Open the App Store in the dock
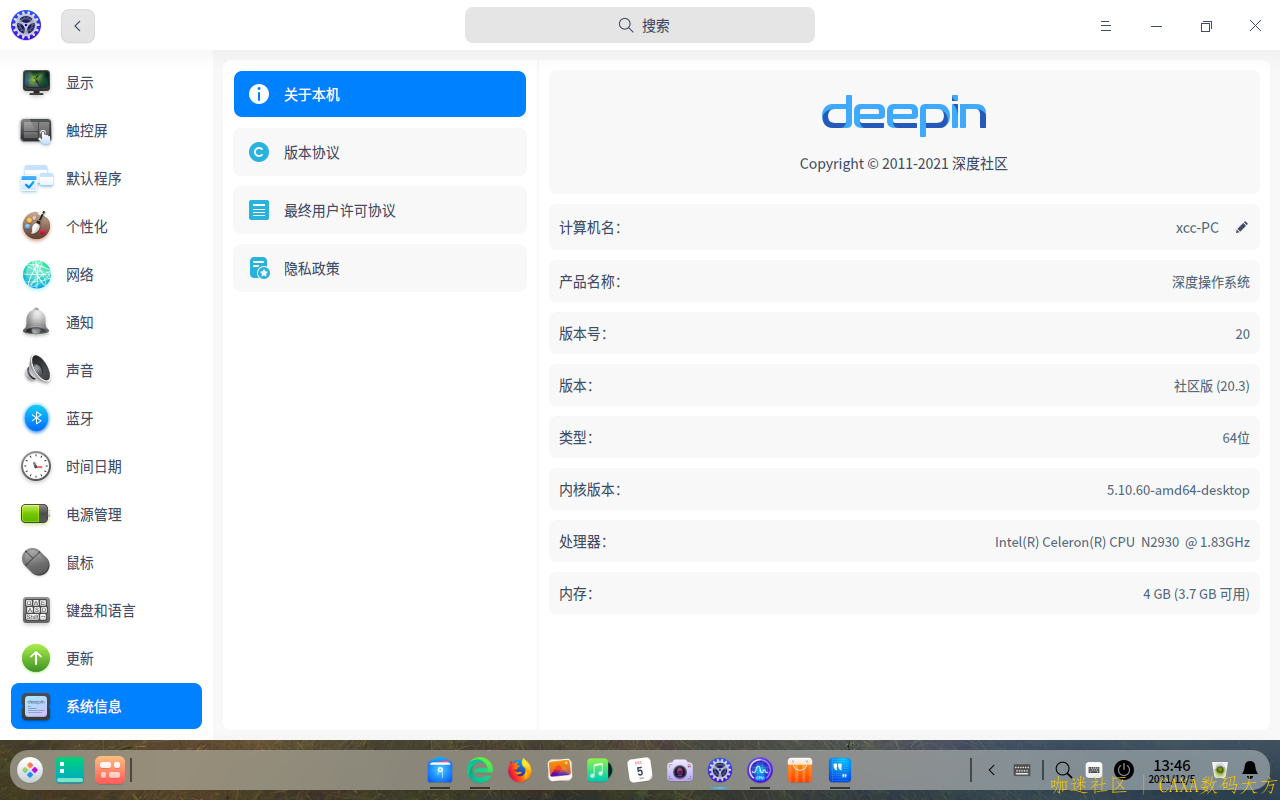Screen dimensions: 1280x800 click(800, 770)
